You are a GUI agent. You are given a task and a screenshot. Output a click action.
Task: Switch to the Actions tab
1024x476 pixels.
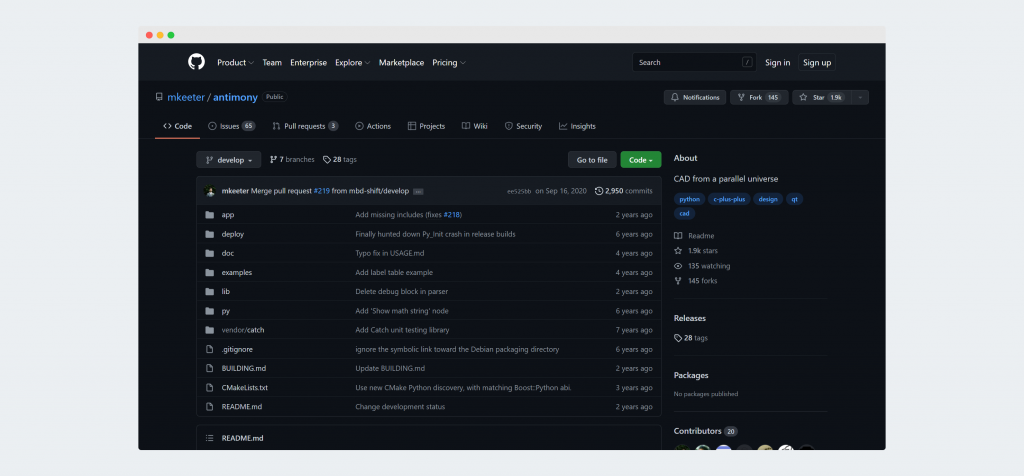(x=373, y=126)
